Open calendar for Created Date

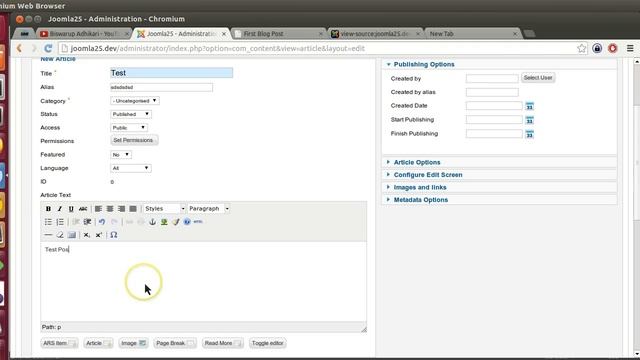[529, 106]
